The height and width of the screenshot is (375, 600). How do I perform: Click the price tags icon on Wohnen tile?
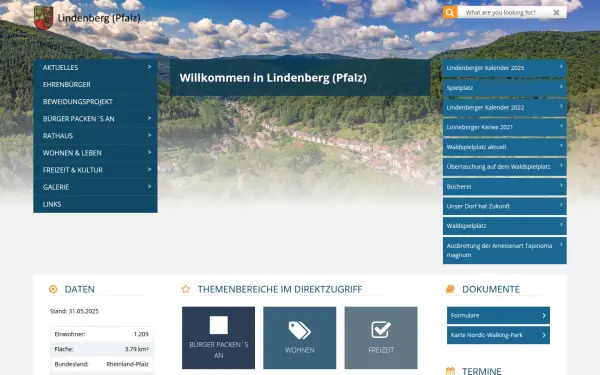300,330
